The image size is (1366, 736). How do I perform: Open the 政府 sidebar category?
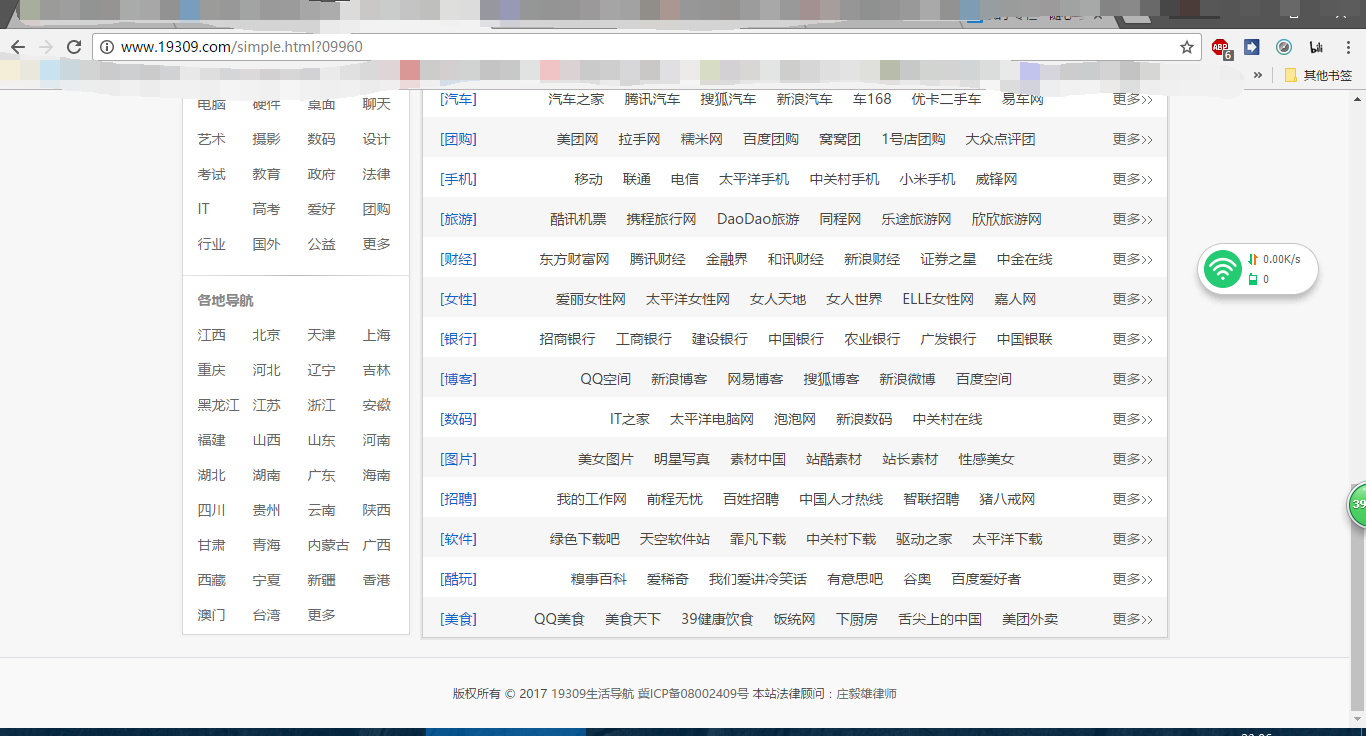[x=322, y=174]
